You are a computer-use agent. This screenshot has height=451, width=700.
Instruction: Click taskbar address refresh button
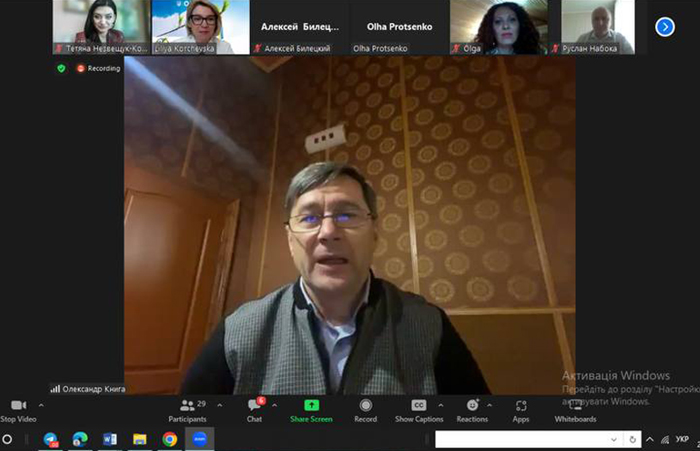(633, 439)
